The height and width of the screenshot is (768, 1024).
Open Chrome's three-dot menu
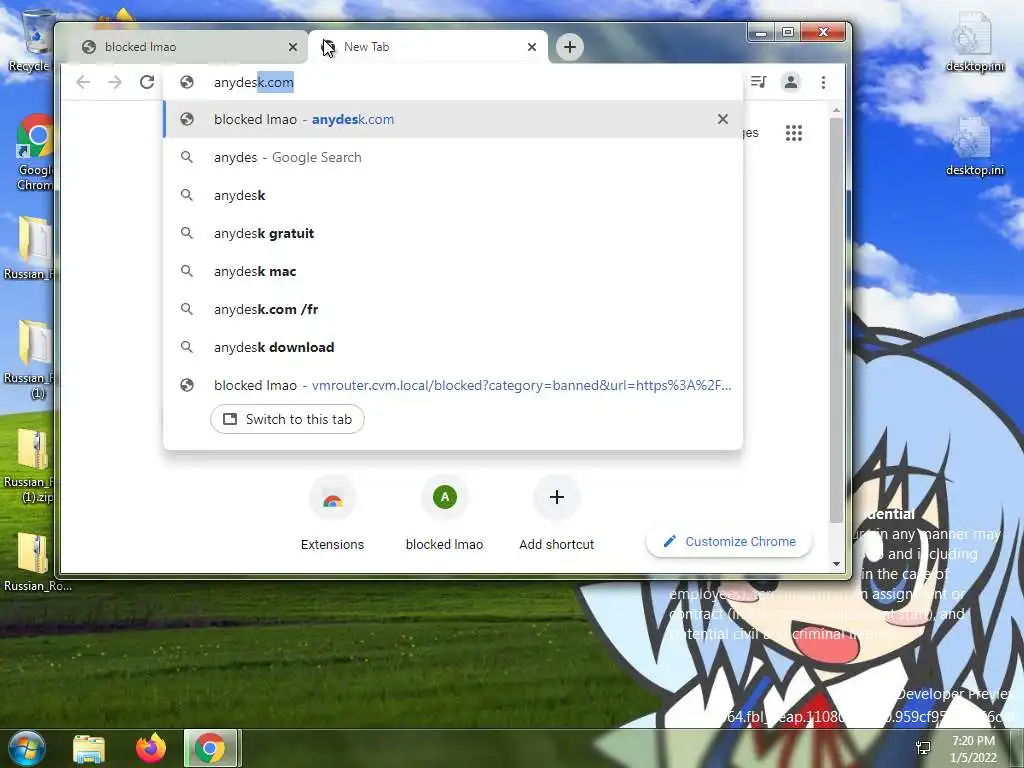824,82
